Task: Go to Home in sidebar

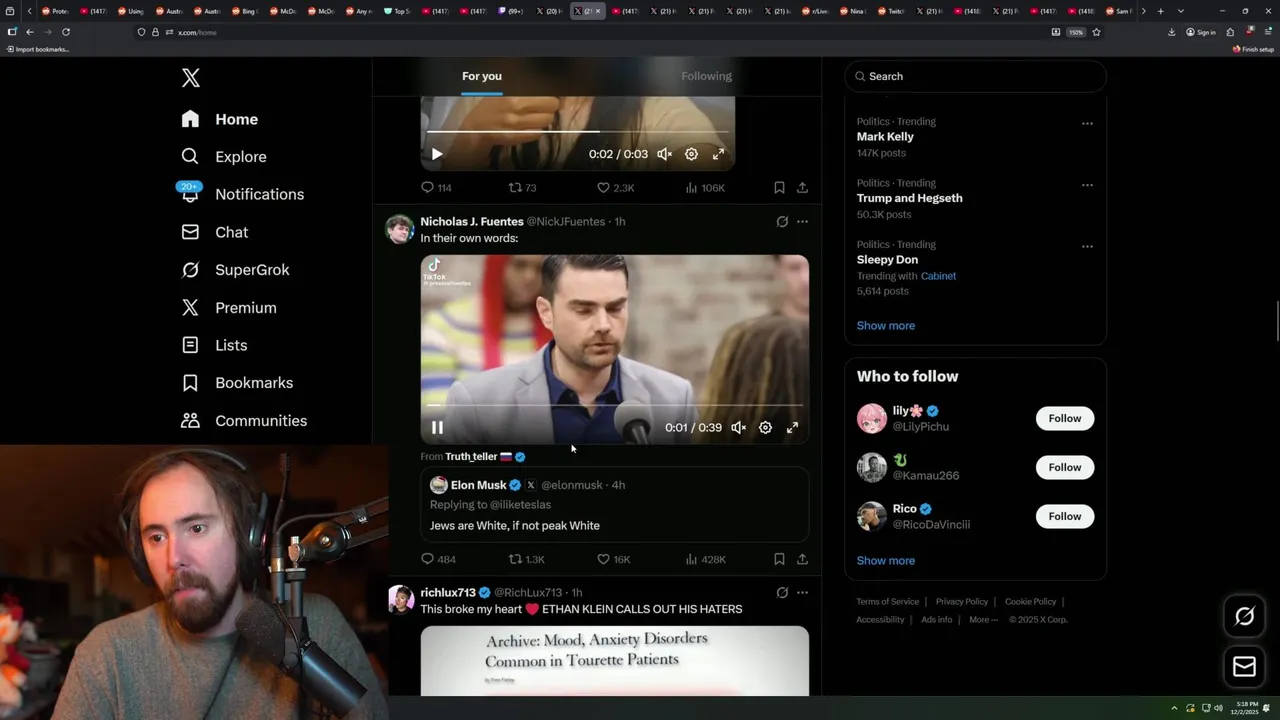Action: click(220, 119)
